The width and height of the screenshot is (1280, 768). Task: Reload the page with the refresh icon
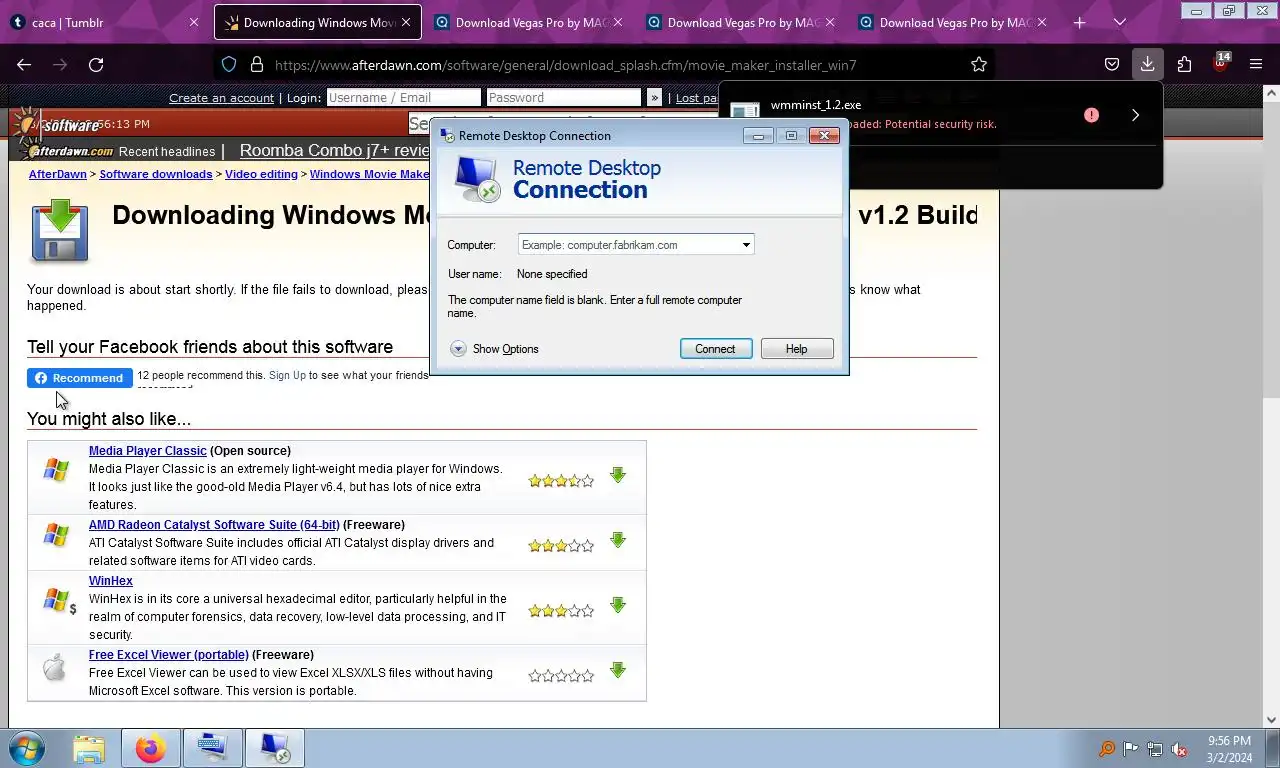[96, 64]
